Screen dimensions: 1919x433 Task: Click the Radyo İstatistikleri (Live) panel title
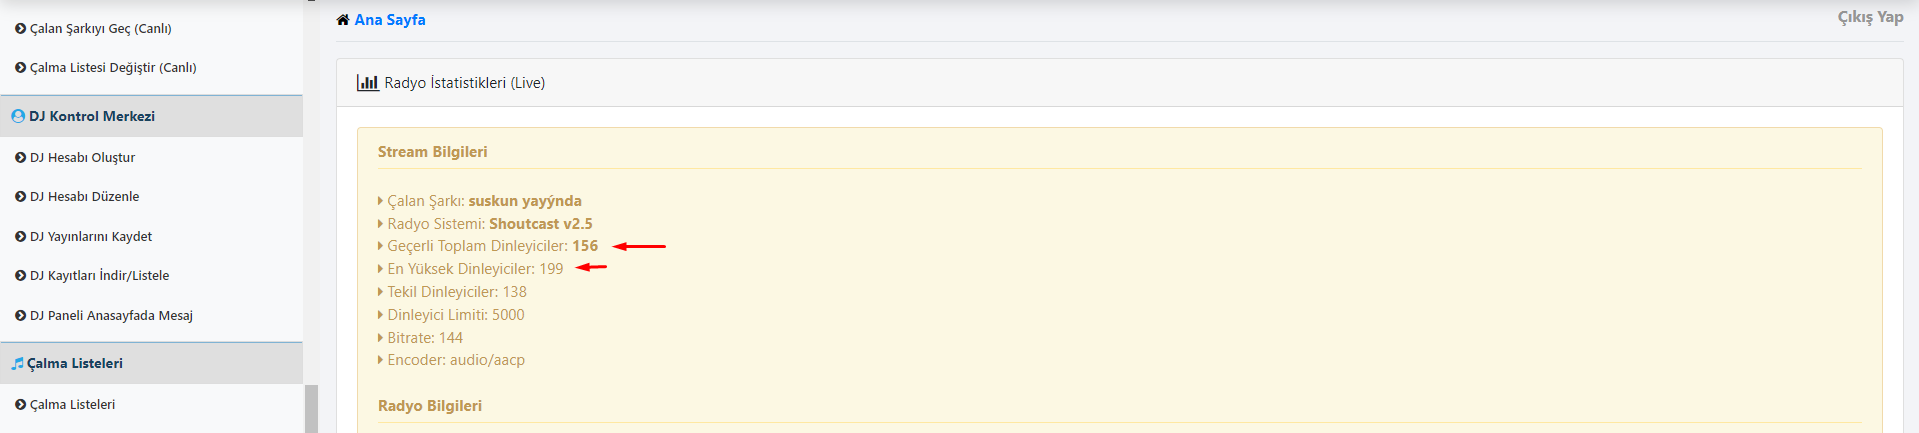point(465,83)
